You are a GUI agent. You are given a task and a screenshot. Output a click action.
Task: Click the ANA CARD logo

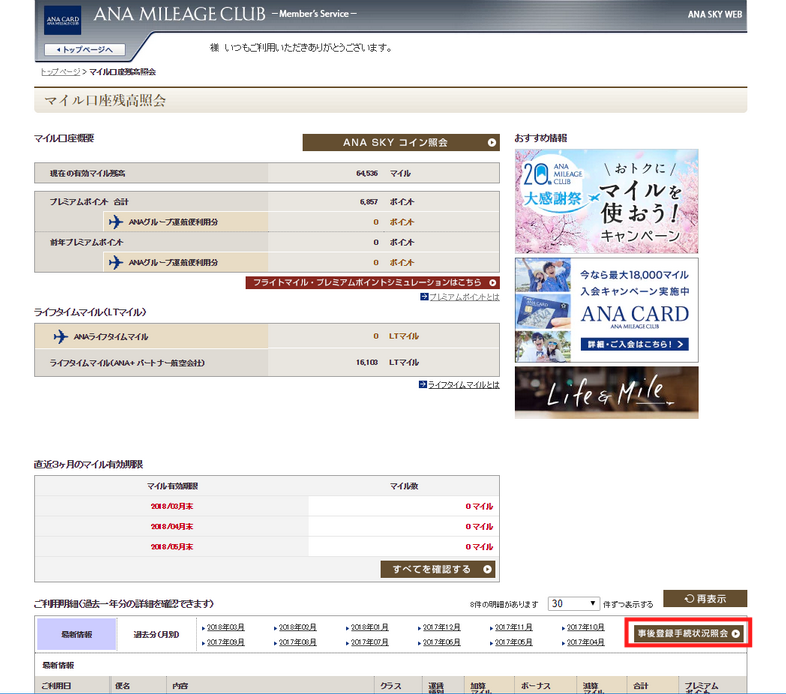pyautogui.click(x=63, y=20)
